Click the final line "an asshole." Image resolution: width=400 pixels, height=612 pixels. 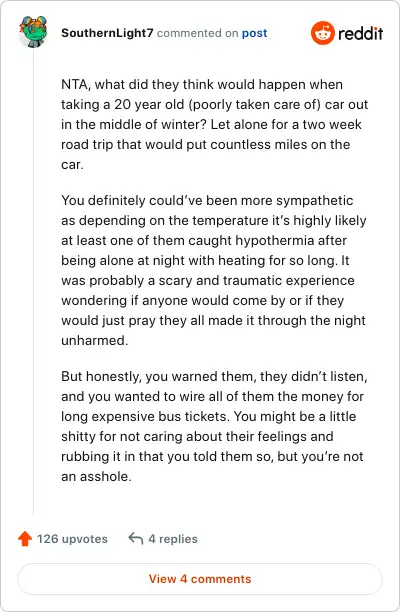tap(96, 477)
